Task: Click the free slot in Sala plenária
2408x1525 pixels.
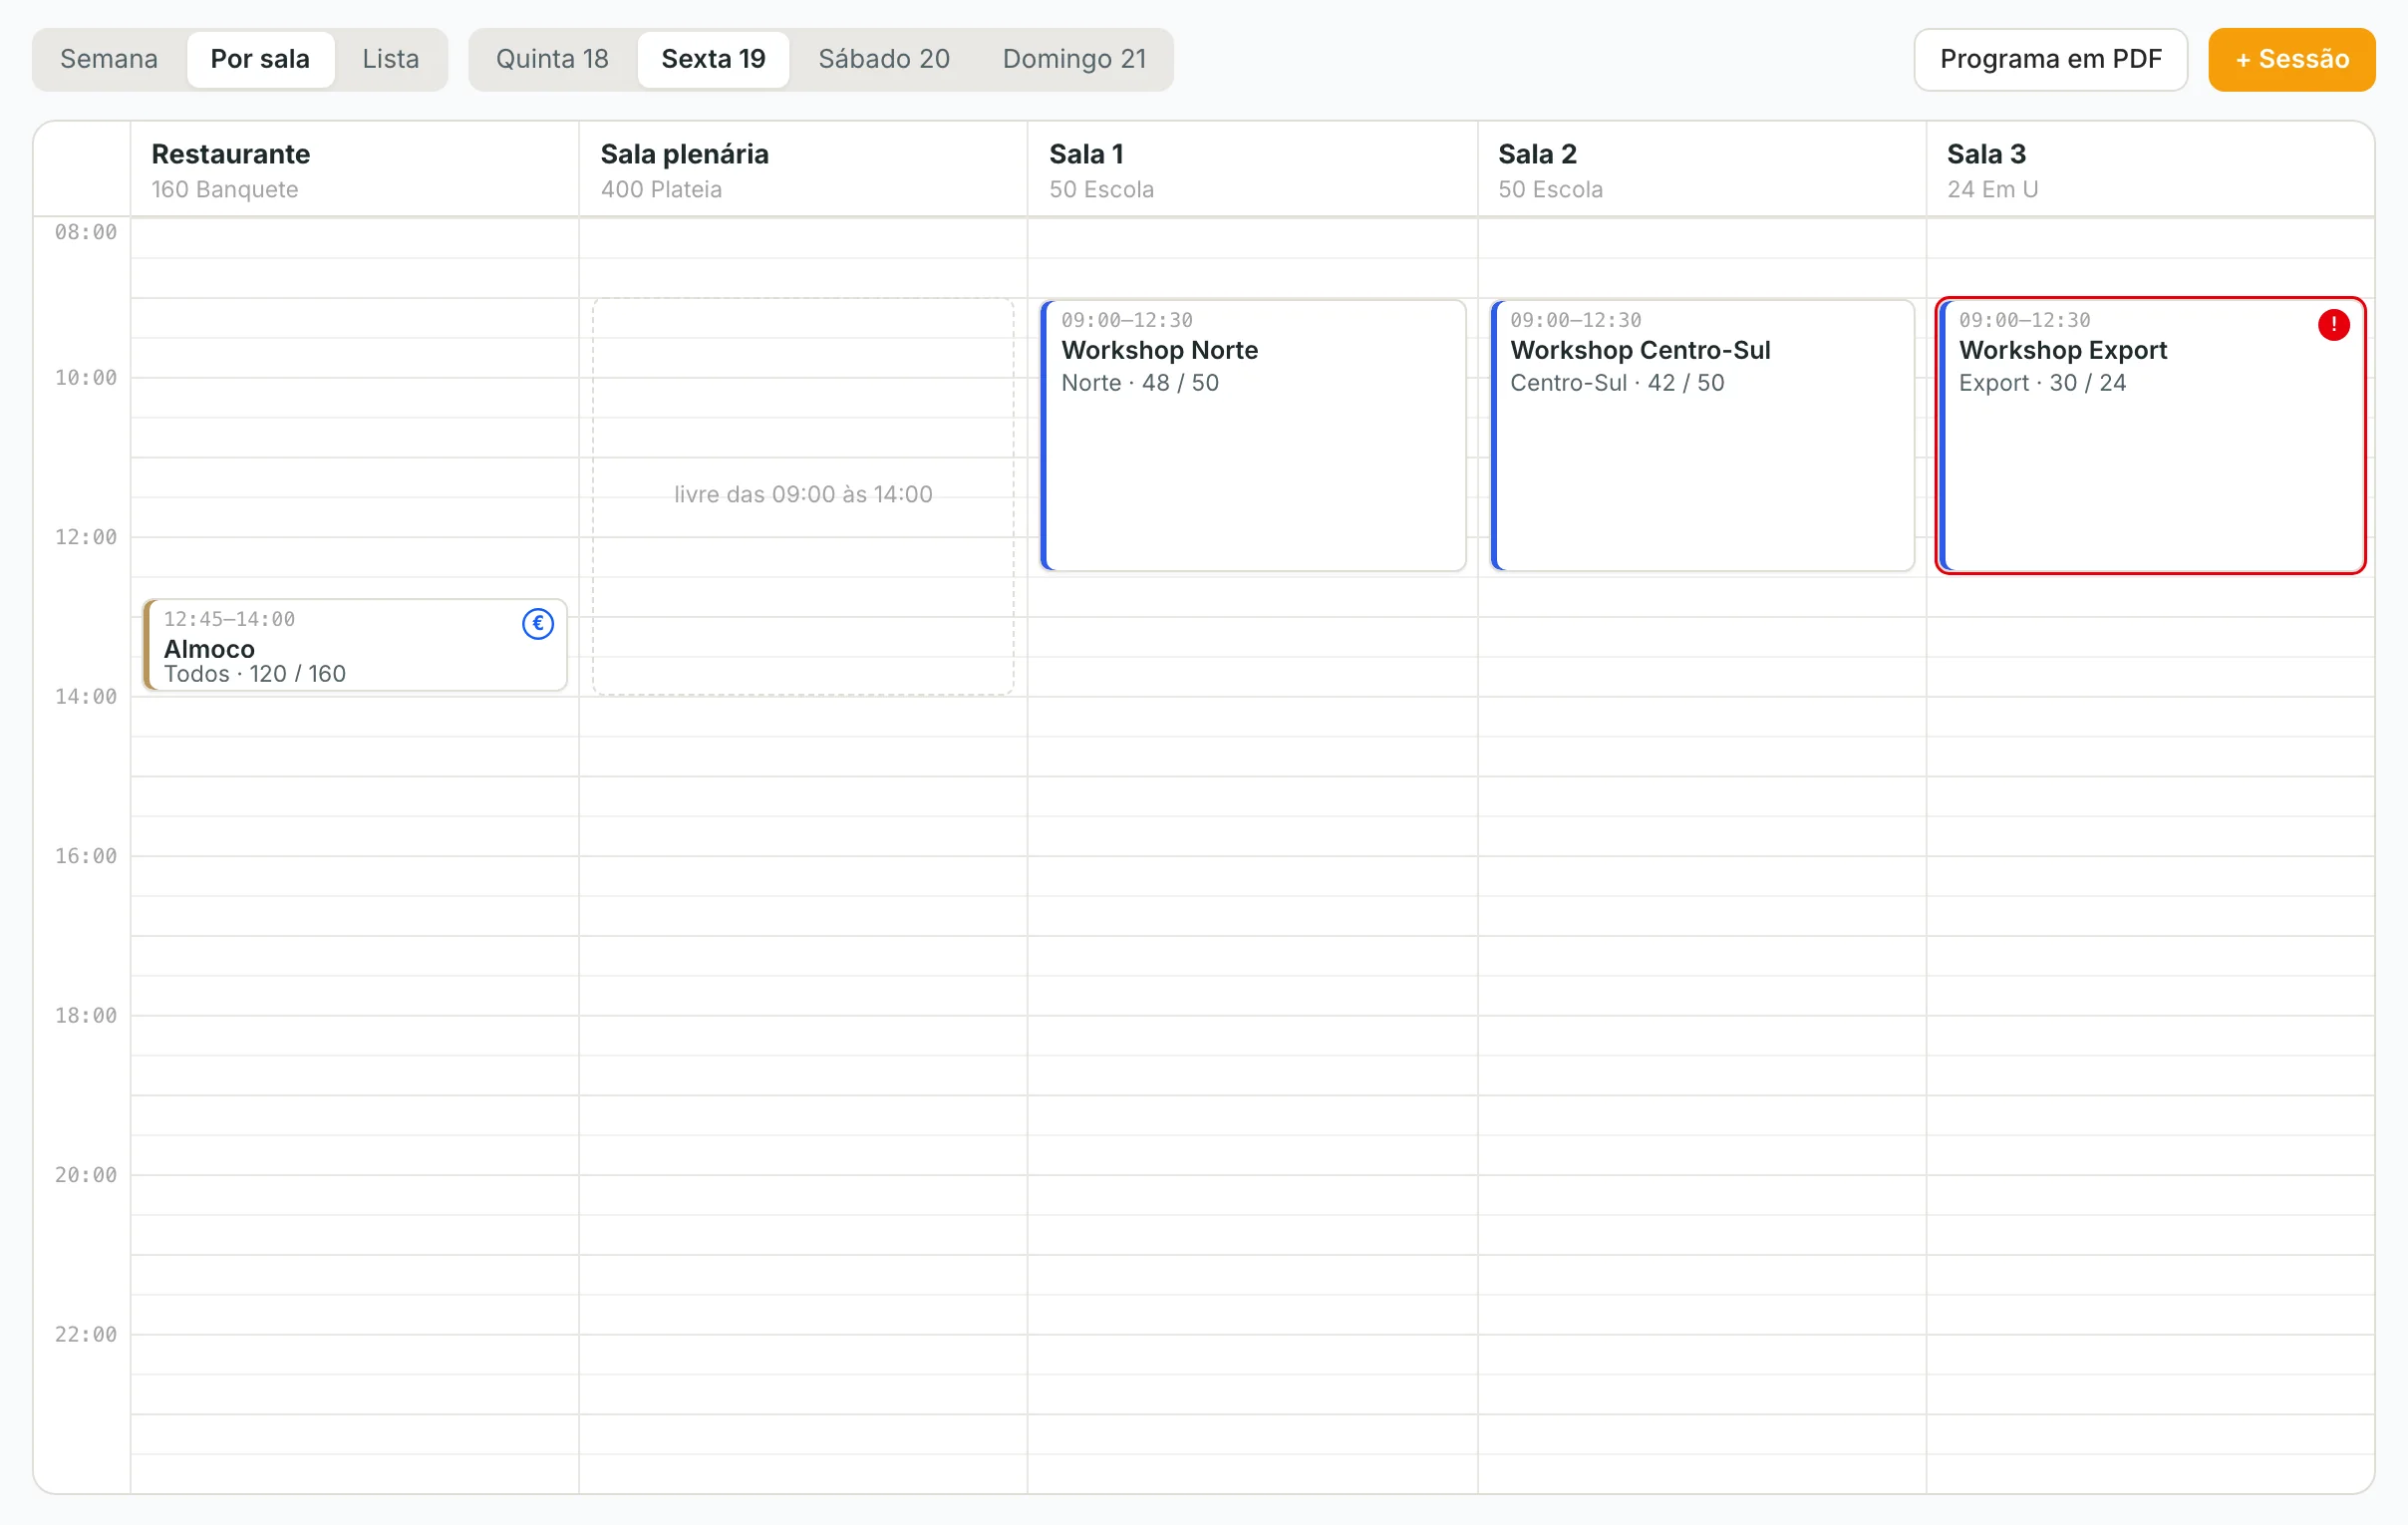Action: point(803,496)
